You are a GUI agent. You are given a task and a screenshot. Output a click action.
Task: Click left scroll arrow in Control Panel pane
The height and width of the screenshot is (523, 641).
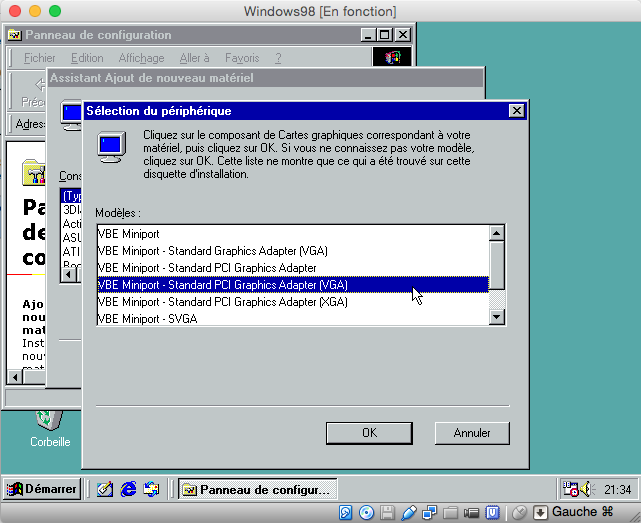coord(15,377)
